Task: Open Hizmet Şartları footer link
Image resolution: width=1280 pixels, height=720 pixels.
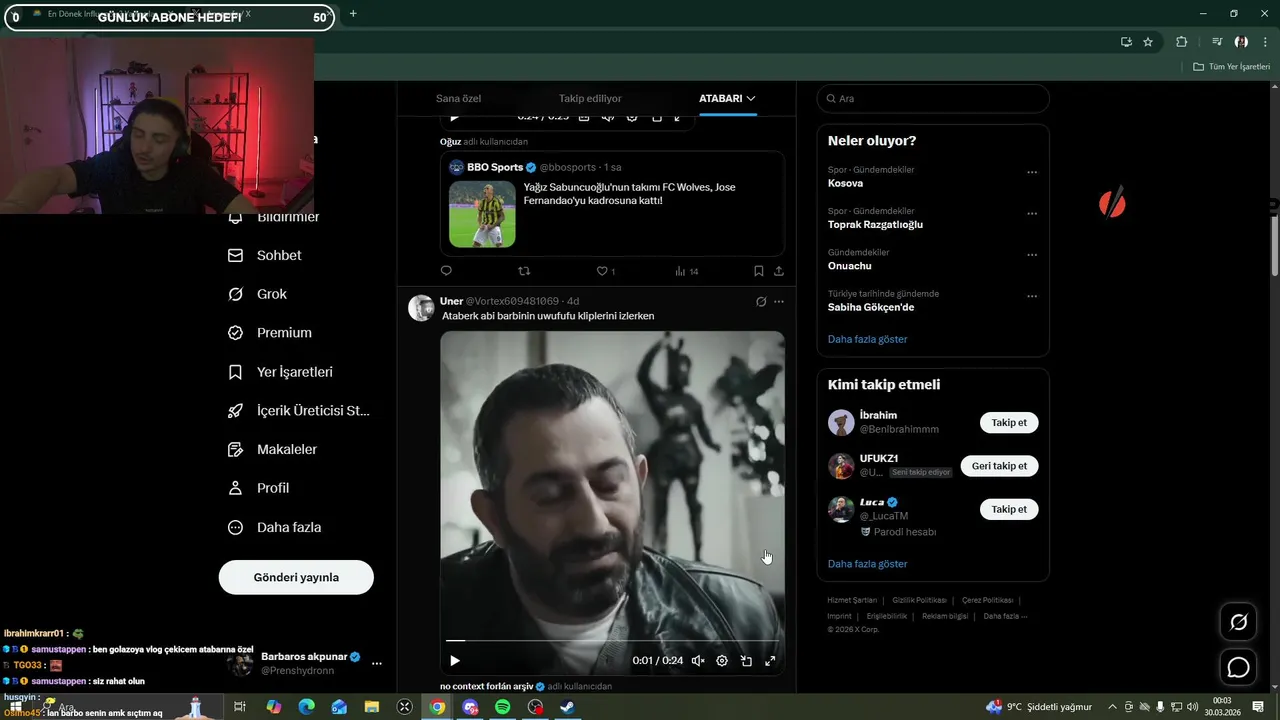Action: pos(852,600)
